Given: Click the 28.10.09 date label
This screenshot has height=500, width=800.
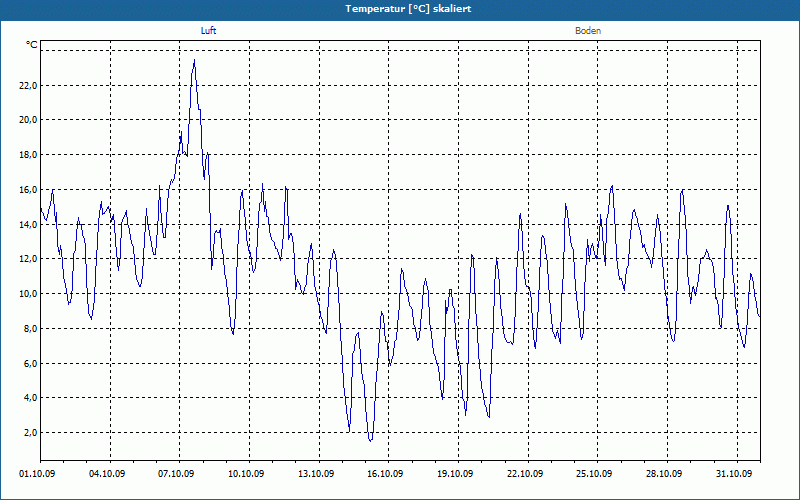Looking at the screenshot, I should coord(664,474).
